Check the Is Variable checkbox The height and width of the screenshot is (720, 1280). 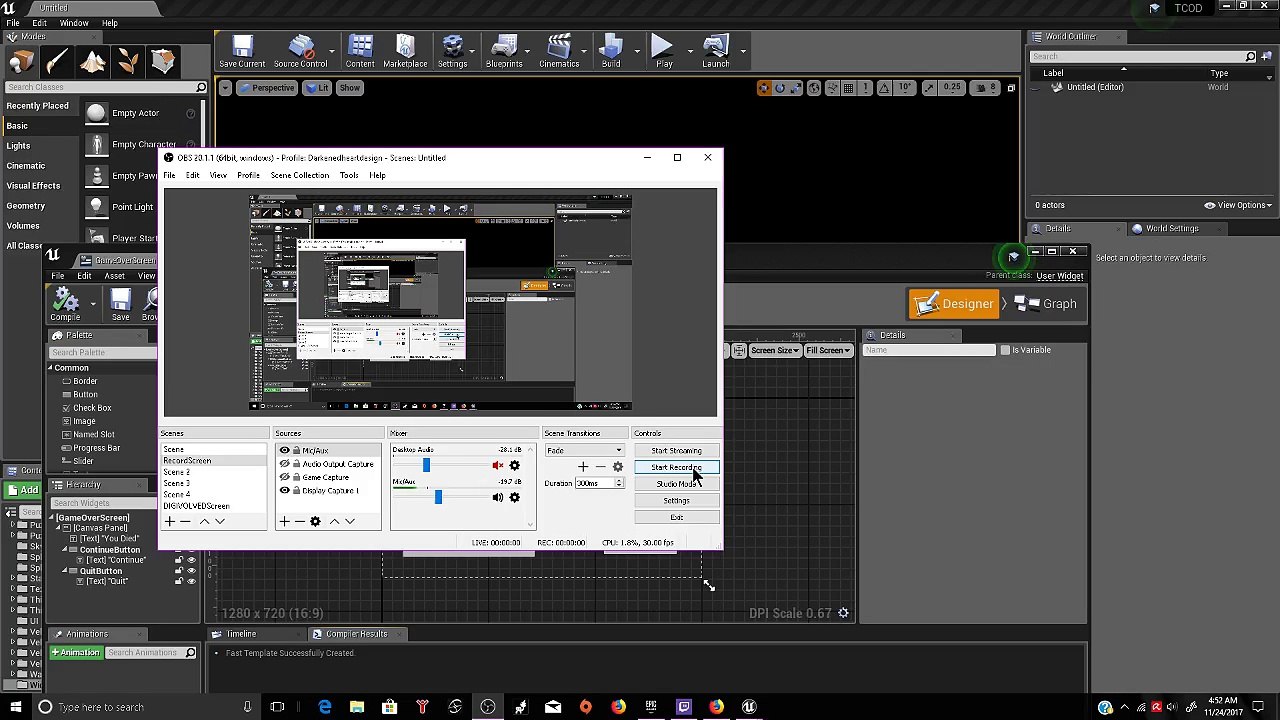(x=1005, y=350)
